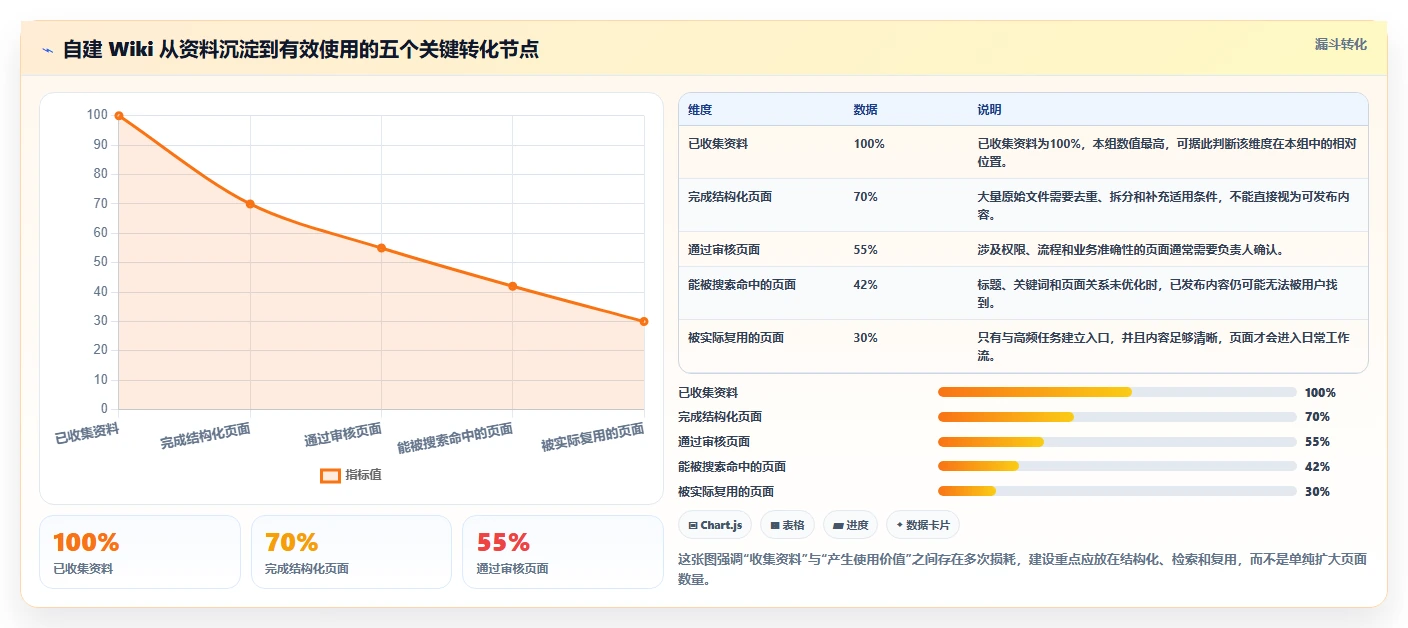Click the 完成结构化页面 cell in the table
The image size is (1408, 628).
coord(730,197)
